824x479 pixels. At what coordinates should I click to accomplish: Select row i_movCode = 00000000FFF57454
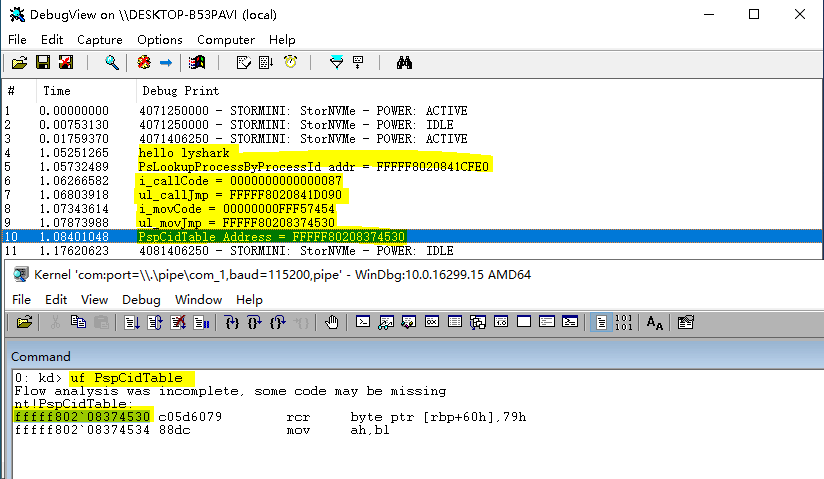click(412, 209)
